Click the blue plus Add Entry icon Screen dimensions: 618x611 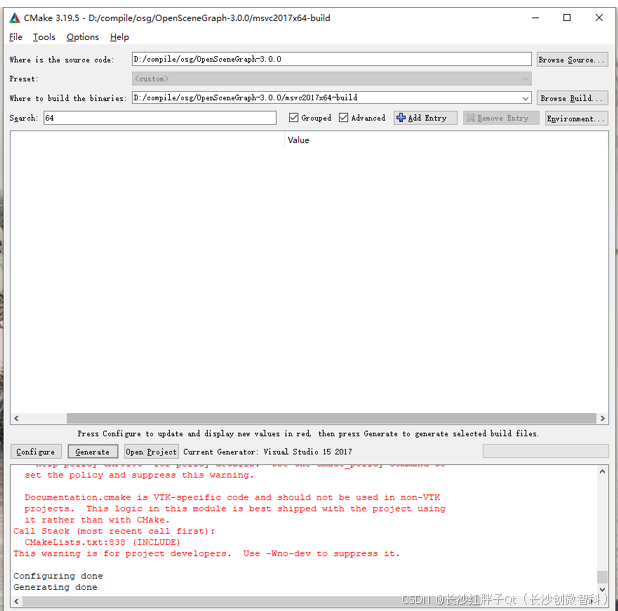click(x=400, y=118)
